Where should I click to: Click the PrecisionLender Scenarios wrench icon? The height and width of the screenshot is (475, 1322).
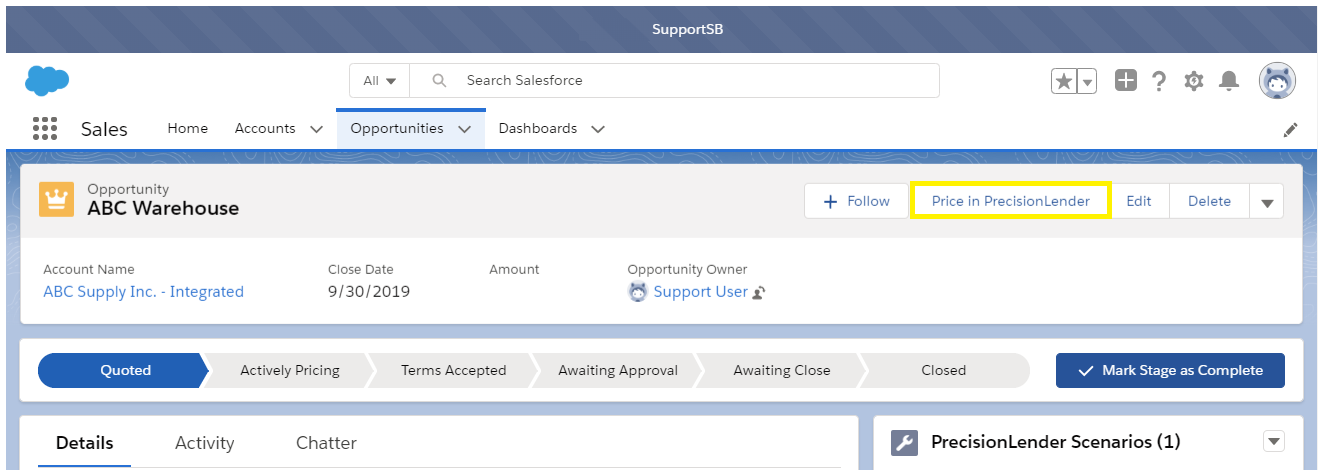(x=904, y=442)
